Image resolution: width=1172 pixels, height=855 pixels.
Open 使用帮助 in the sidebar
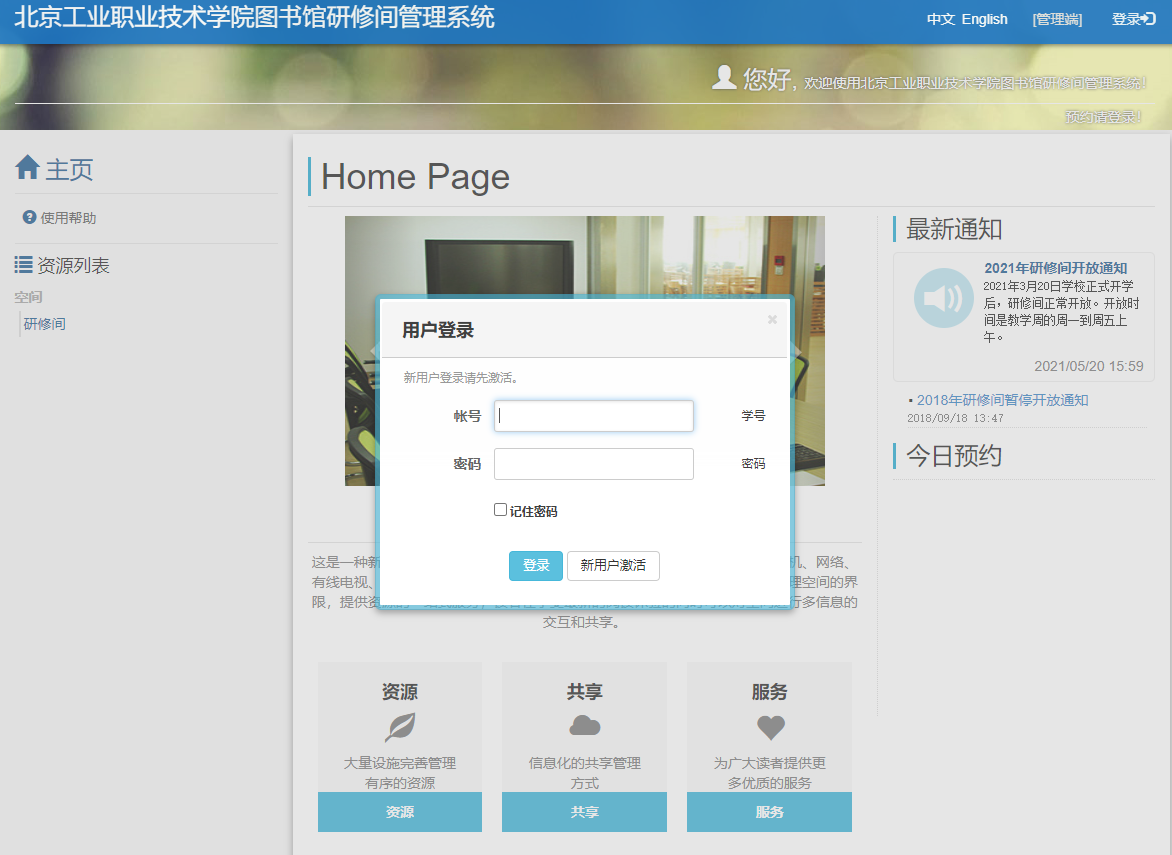coord(68,218)
